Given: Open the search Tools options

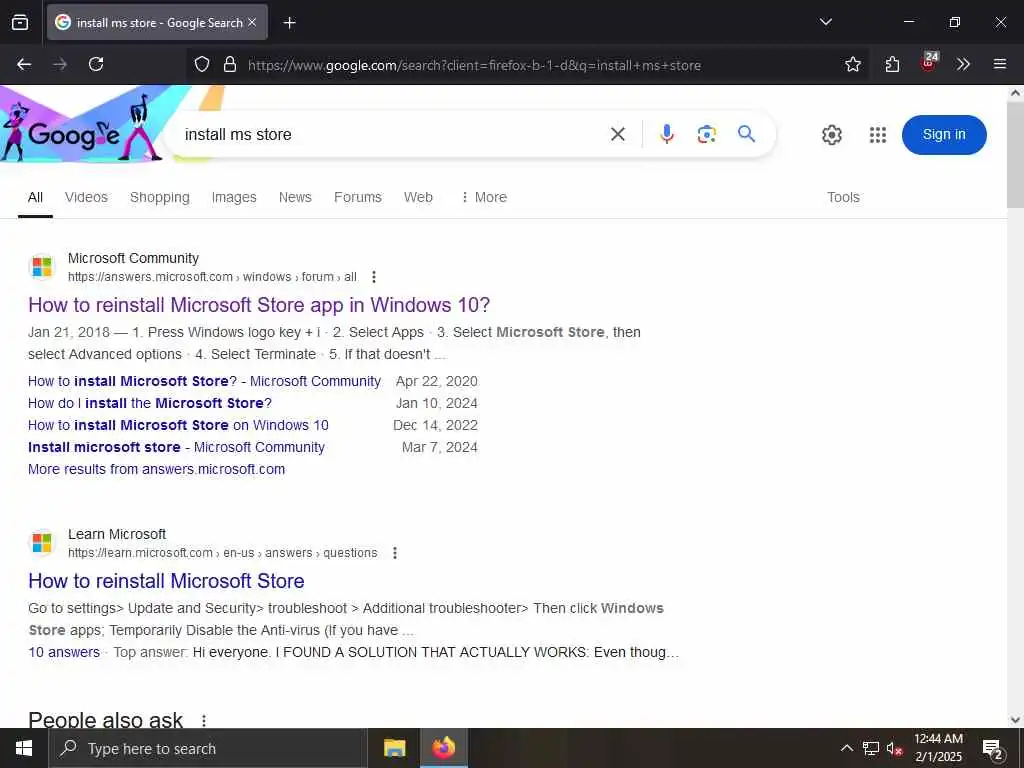Looking at the screenshot, I should click(x=843, y=197).
